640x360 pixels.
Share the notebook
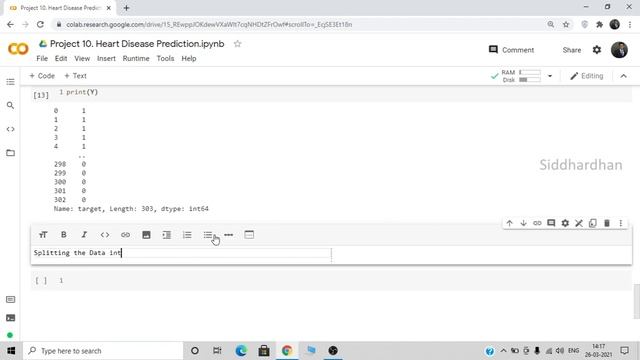571,50
